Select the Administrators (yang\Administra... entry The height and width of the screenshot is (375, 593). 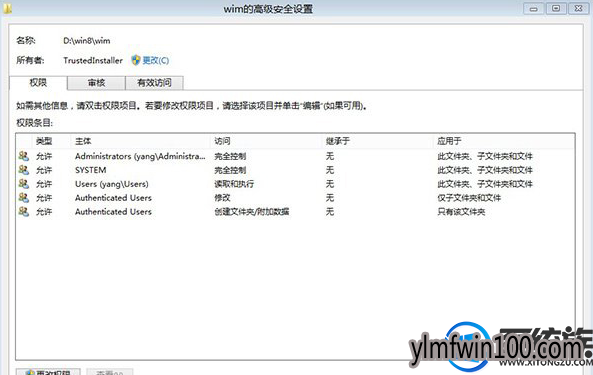coord(140,156)
